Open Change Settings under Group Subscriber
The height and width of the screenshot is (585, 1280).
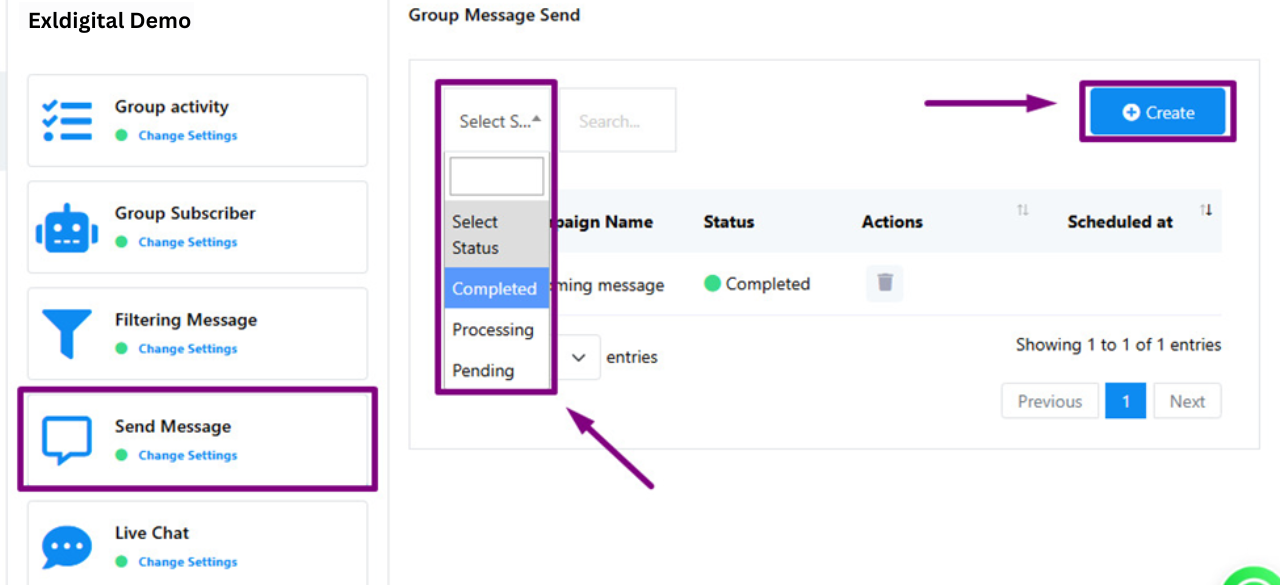[x=188, y=242]
